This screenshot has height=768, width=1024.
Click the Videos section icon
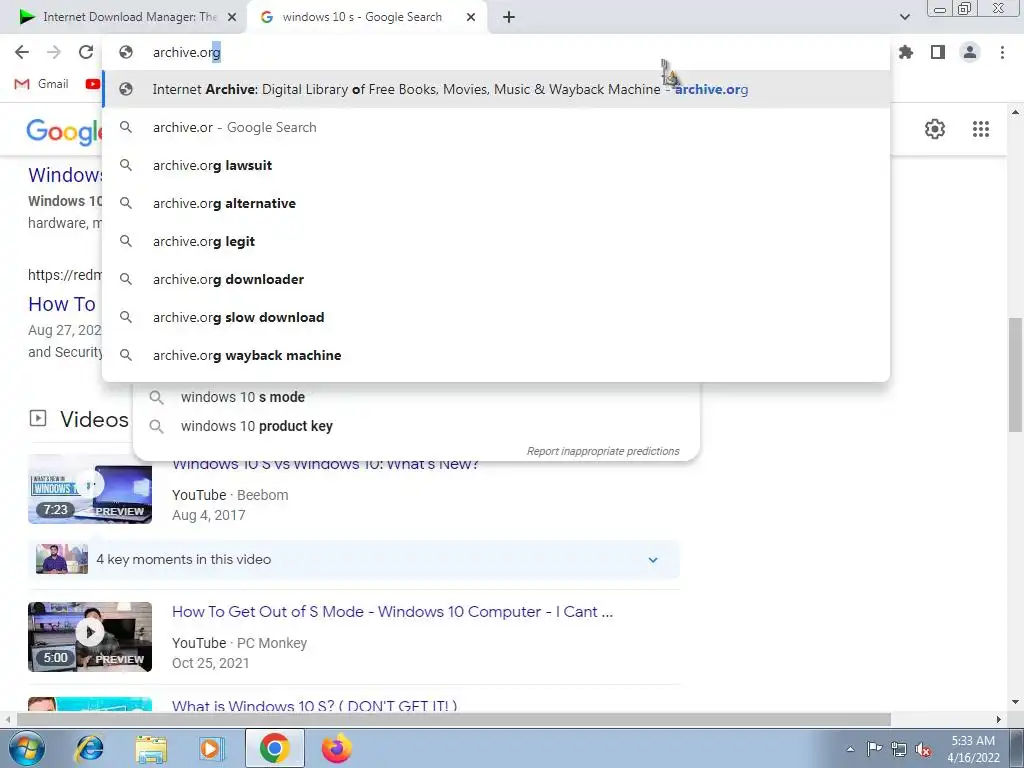pos(38,419)
